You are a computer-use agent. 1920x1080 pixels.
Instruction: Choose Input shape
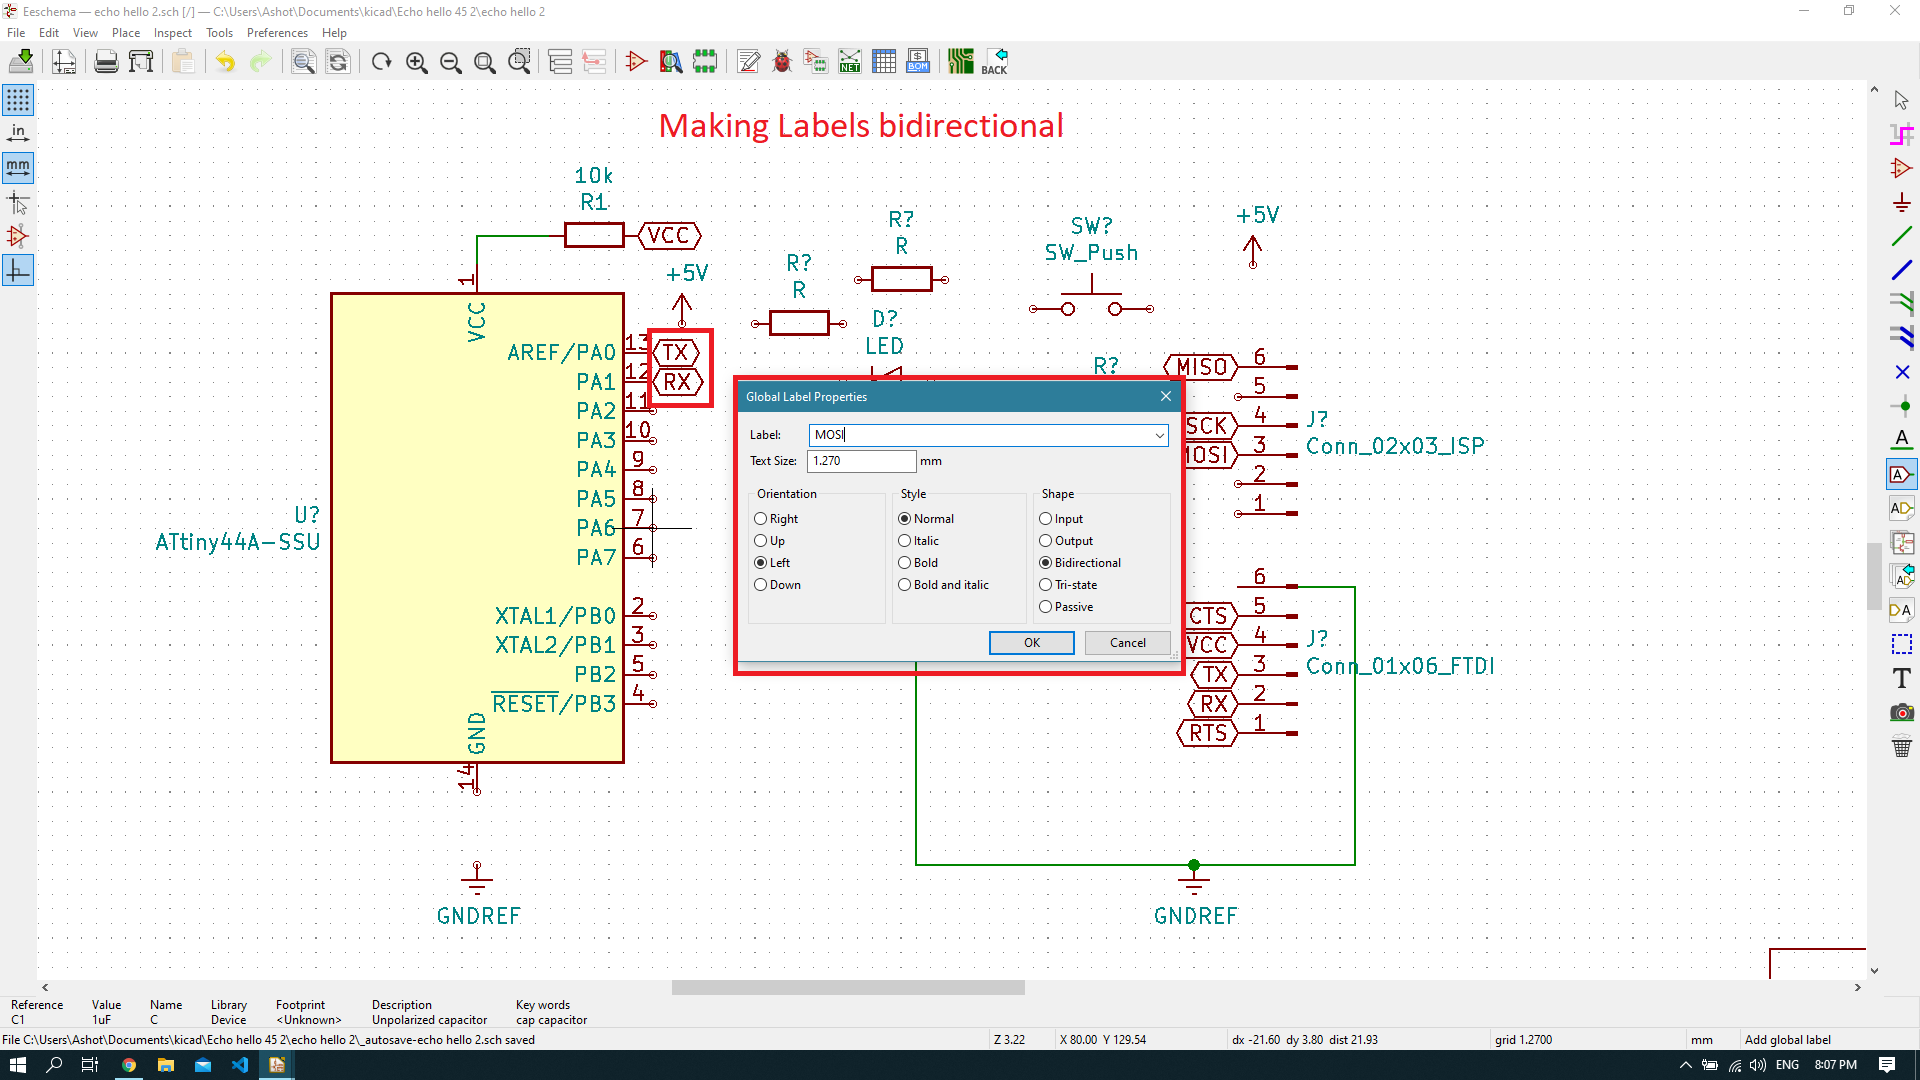pos(1061,519)
